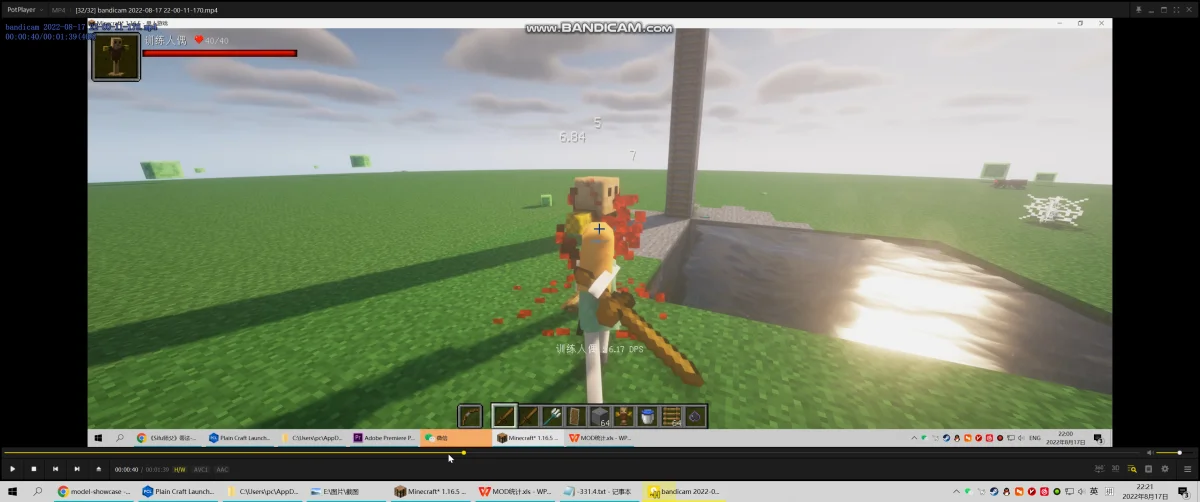The image size is (1200, 502).
Task: Switch to Chrome model-showcase taskbar window
Action: point(94,491)
